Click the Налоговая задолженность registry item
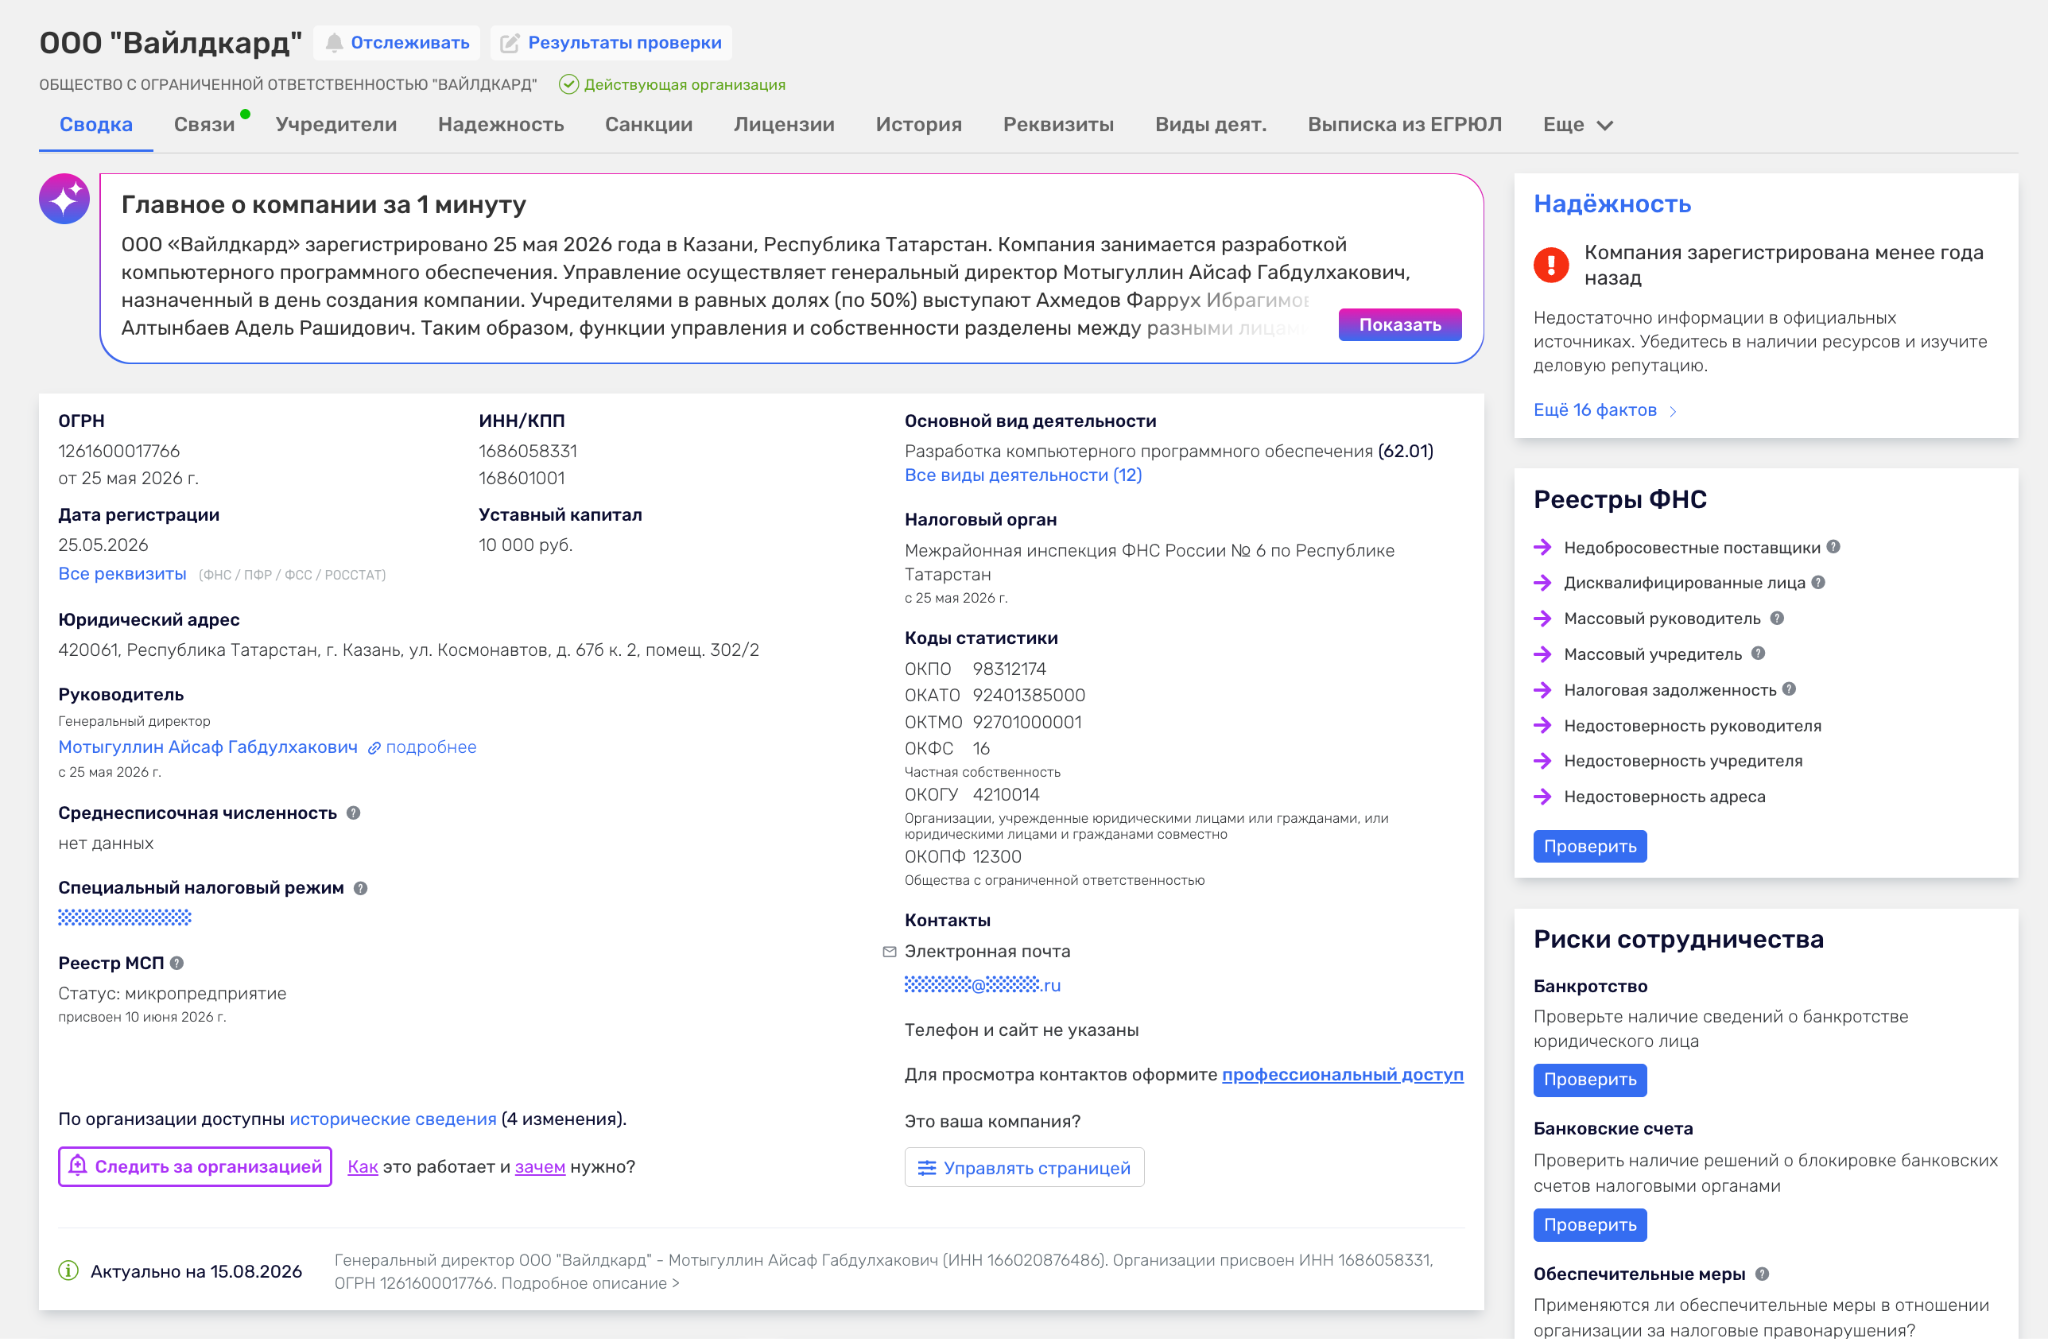 coord(1670,689)
